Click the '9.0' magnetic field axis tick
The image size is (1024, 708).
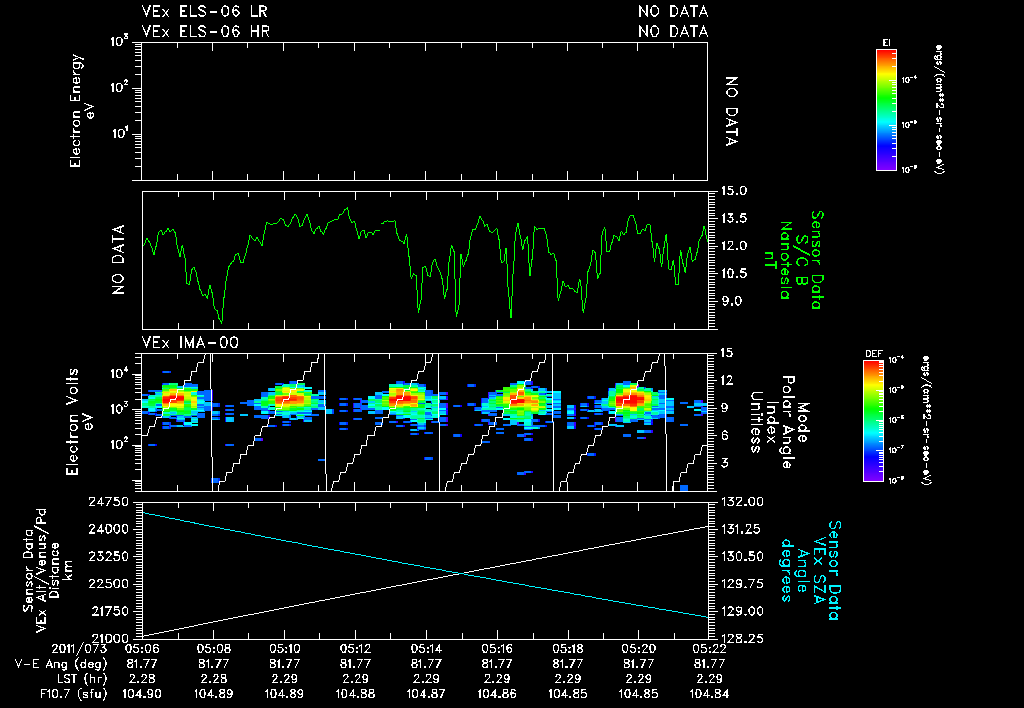point(731,301)
